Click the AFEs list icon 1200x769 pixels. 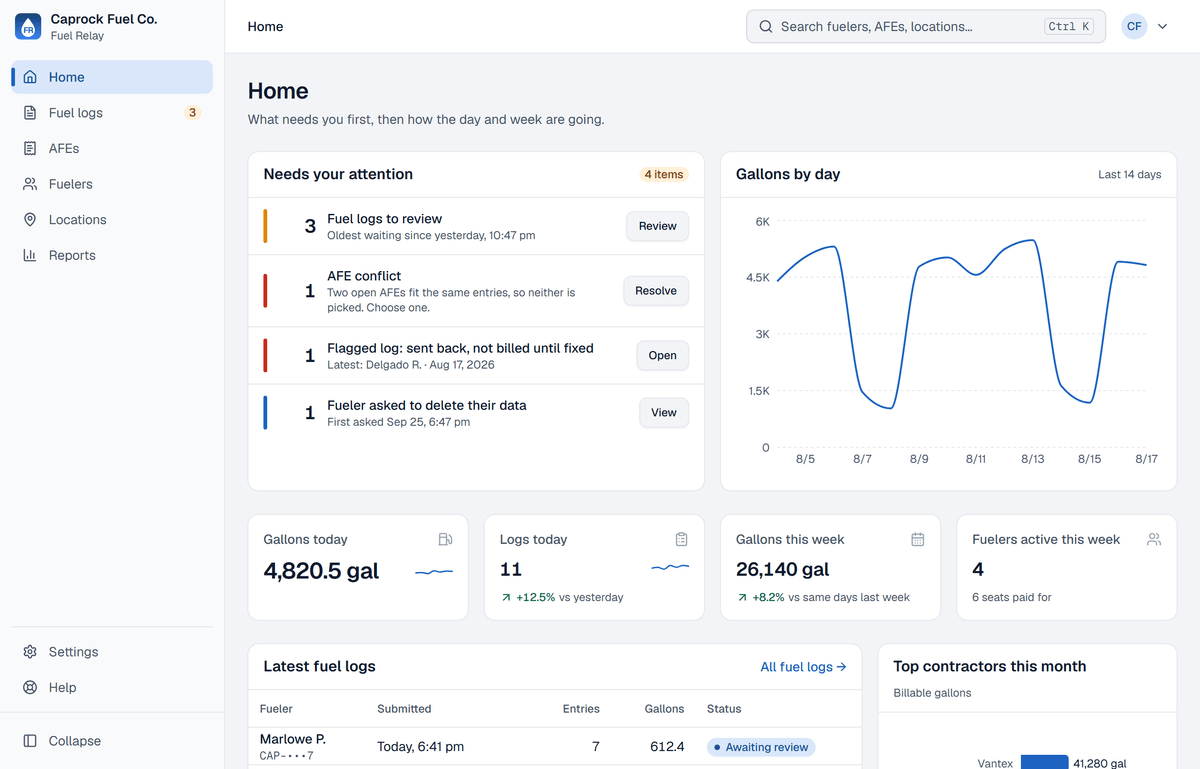30,148
